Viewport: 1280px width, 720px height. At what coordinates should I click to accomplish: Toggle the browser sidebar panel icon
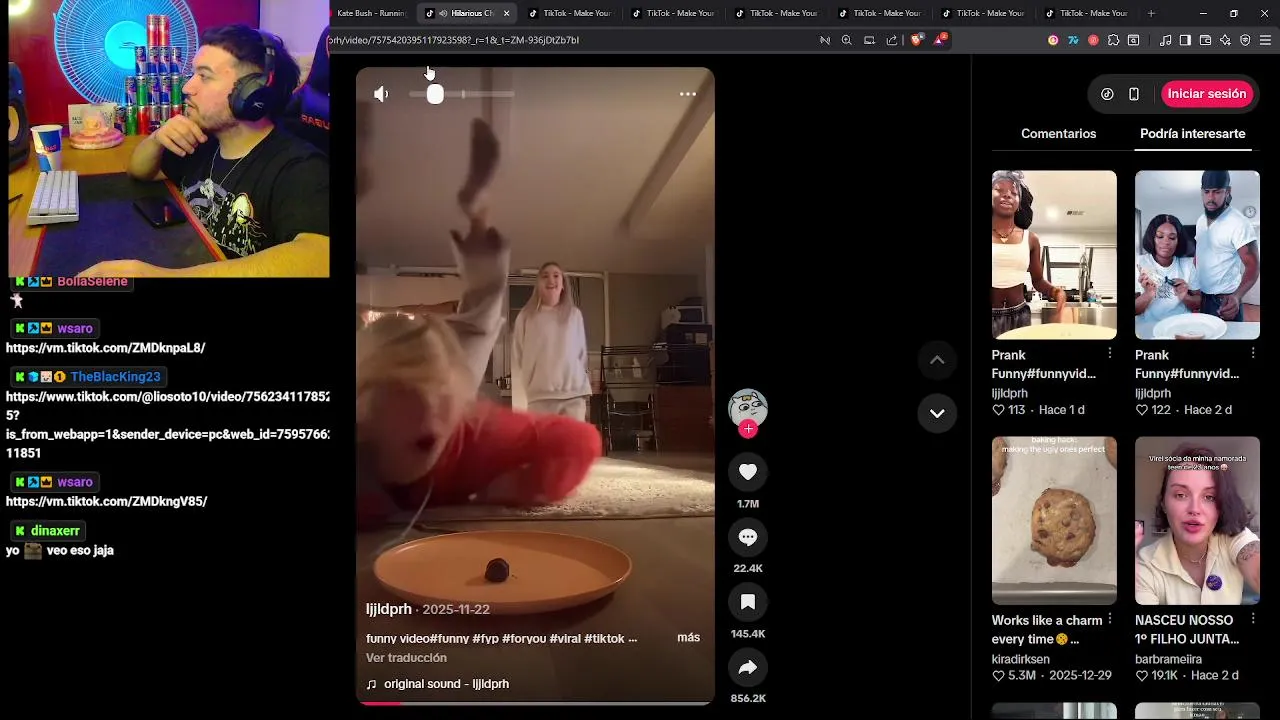click(1185, 40)
